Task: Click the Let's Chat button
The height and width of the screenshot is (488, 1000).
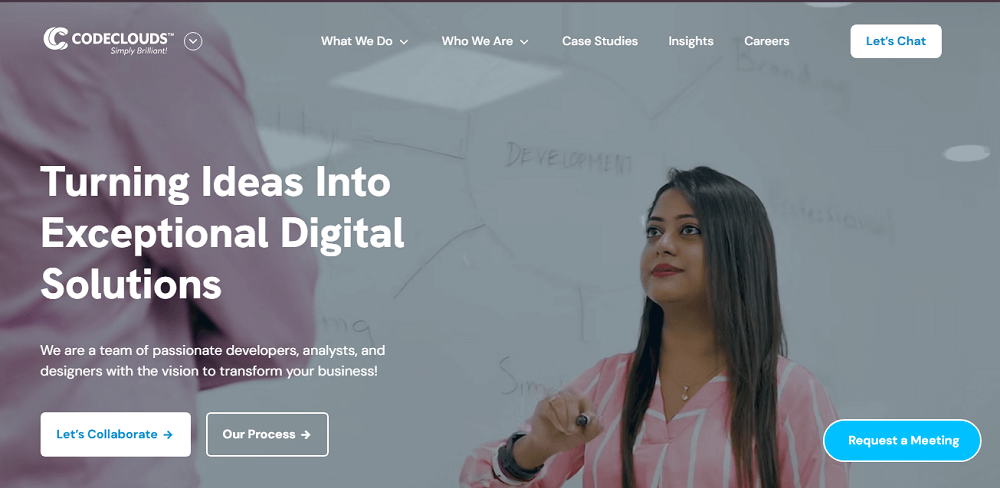Action: (x=895, y=41)
